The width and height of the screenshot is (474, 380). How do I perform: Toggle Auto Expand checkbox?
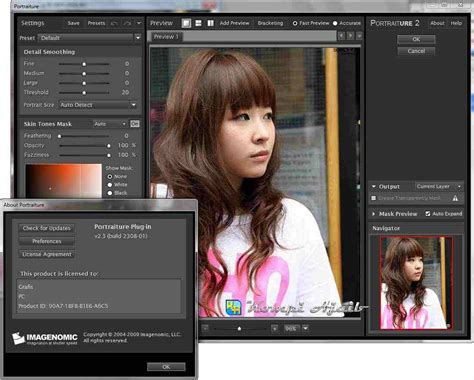(x=428, y=214)
